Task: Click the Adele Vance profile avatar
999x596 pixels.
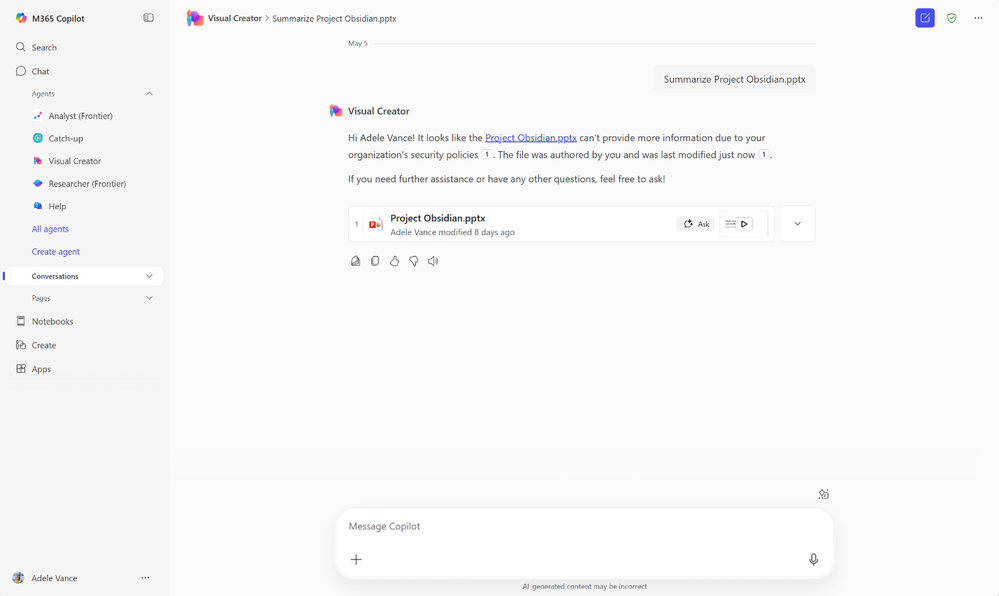Action: point(18,578)
